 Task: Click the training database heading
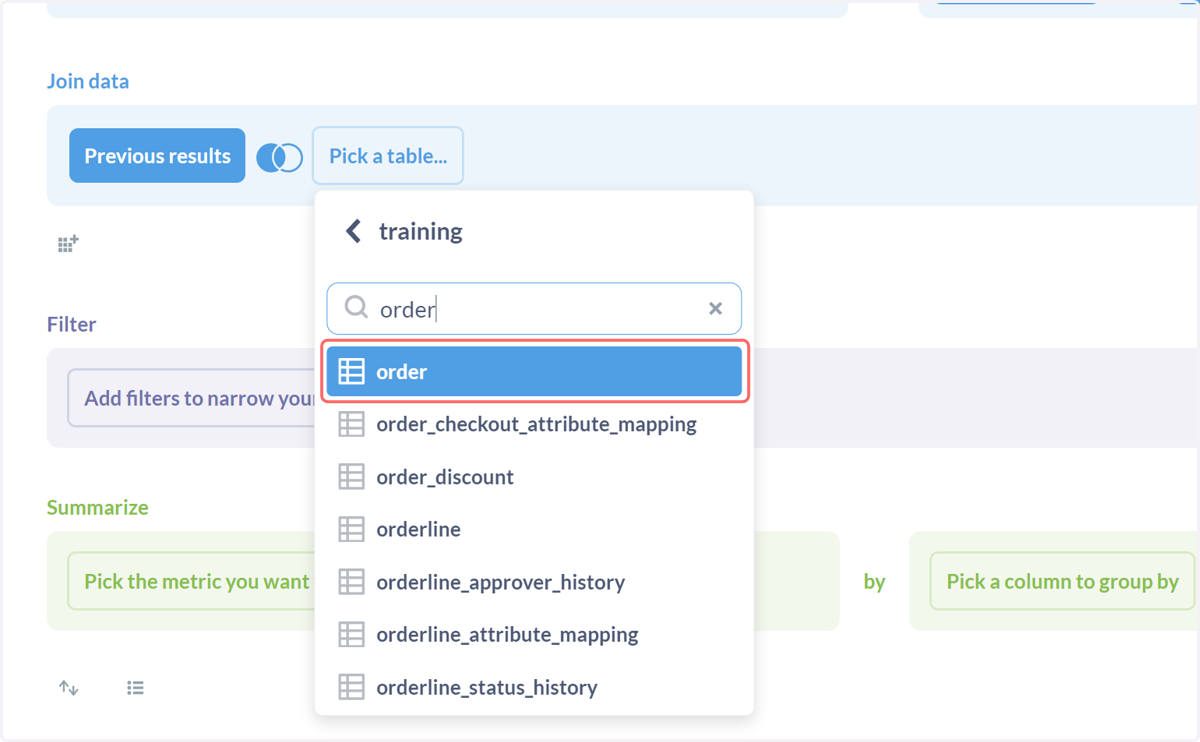[x=420, y=231]
